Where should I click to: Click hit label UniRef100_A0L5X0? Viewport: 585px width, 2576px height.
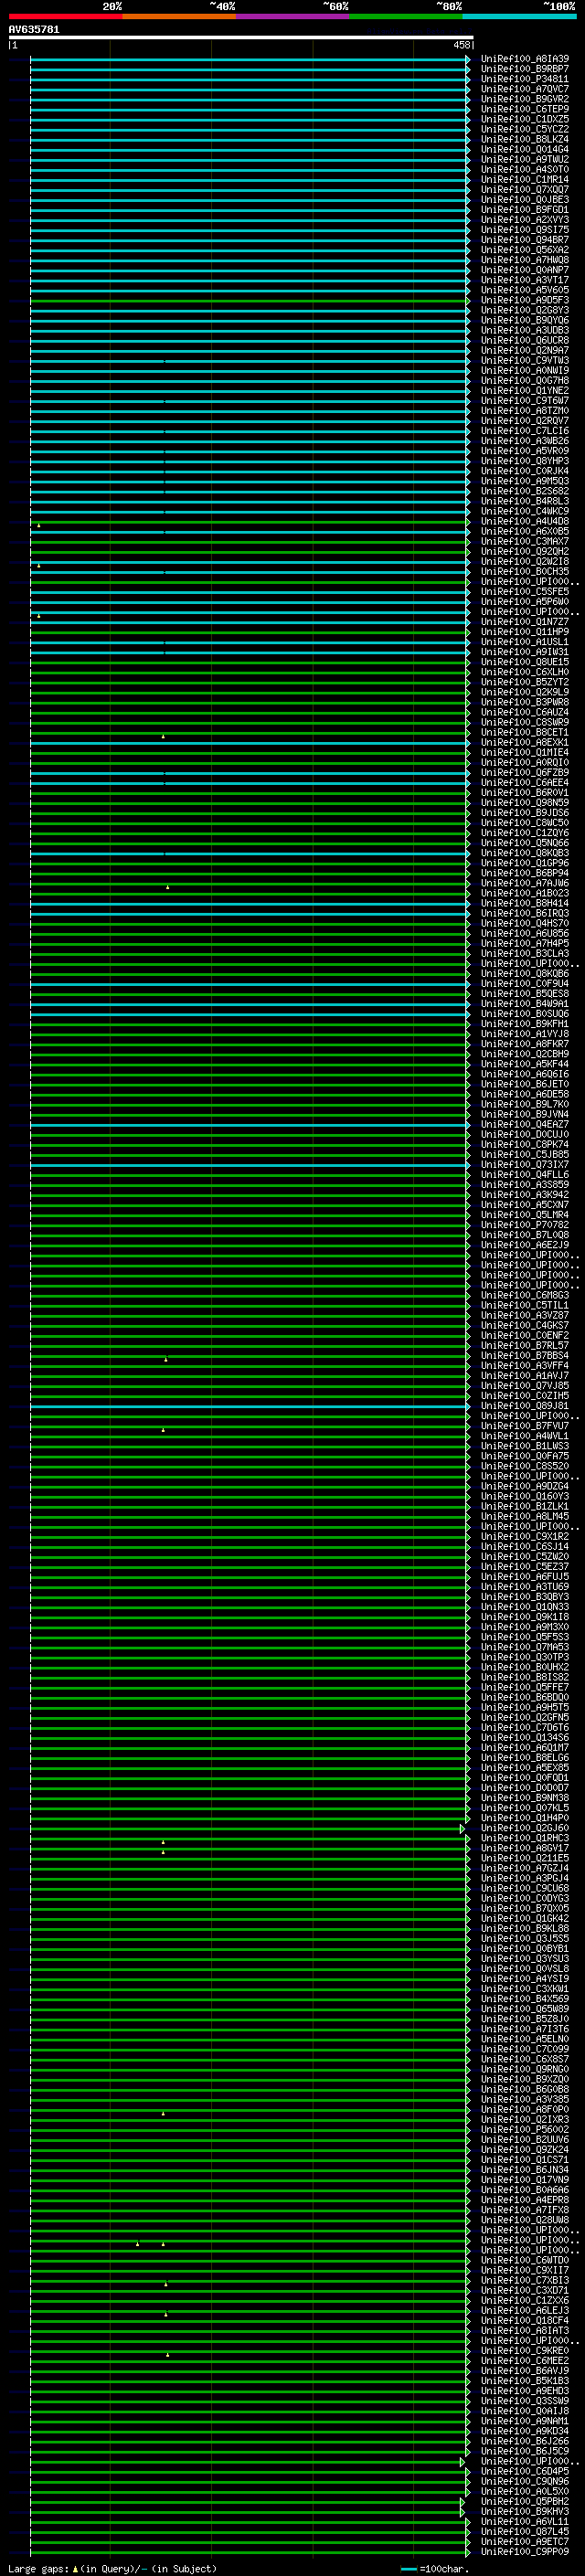pyautogui.click(x=524, y=2491)
